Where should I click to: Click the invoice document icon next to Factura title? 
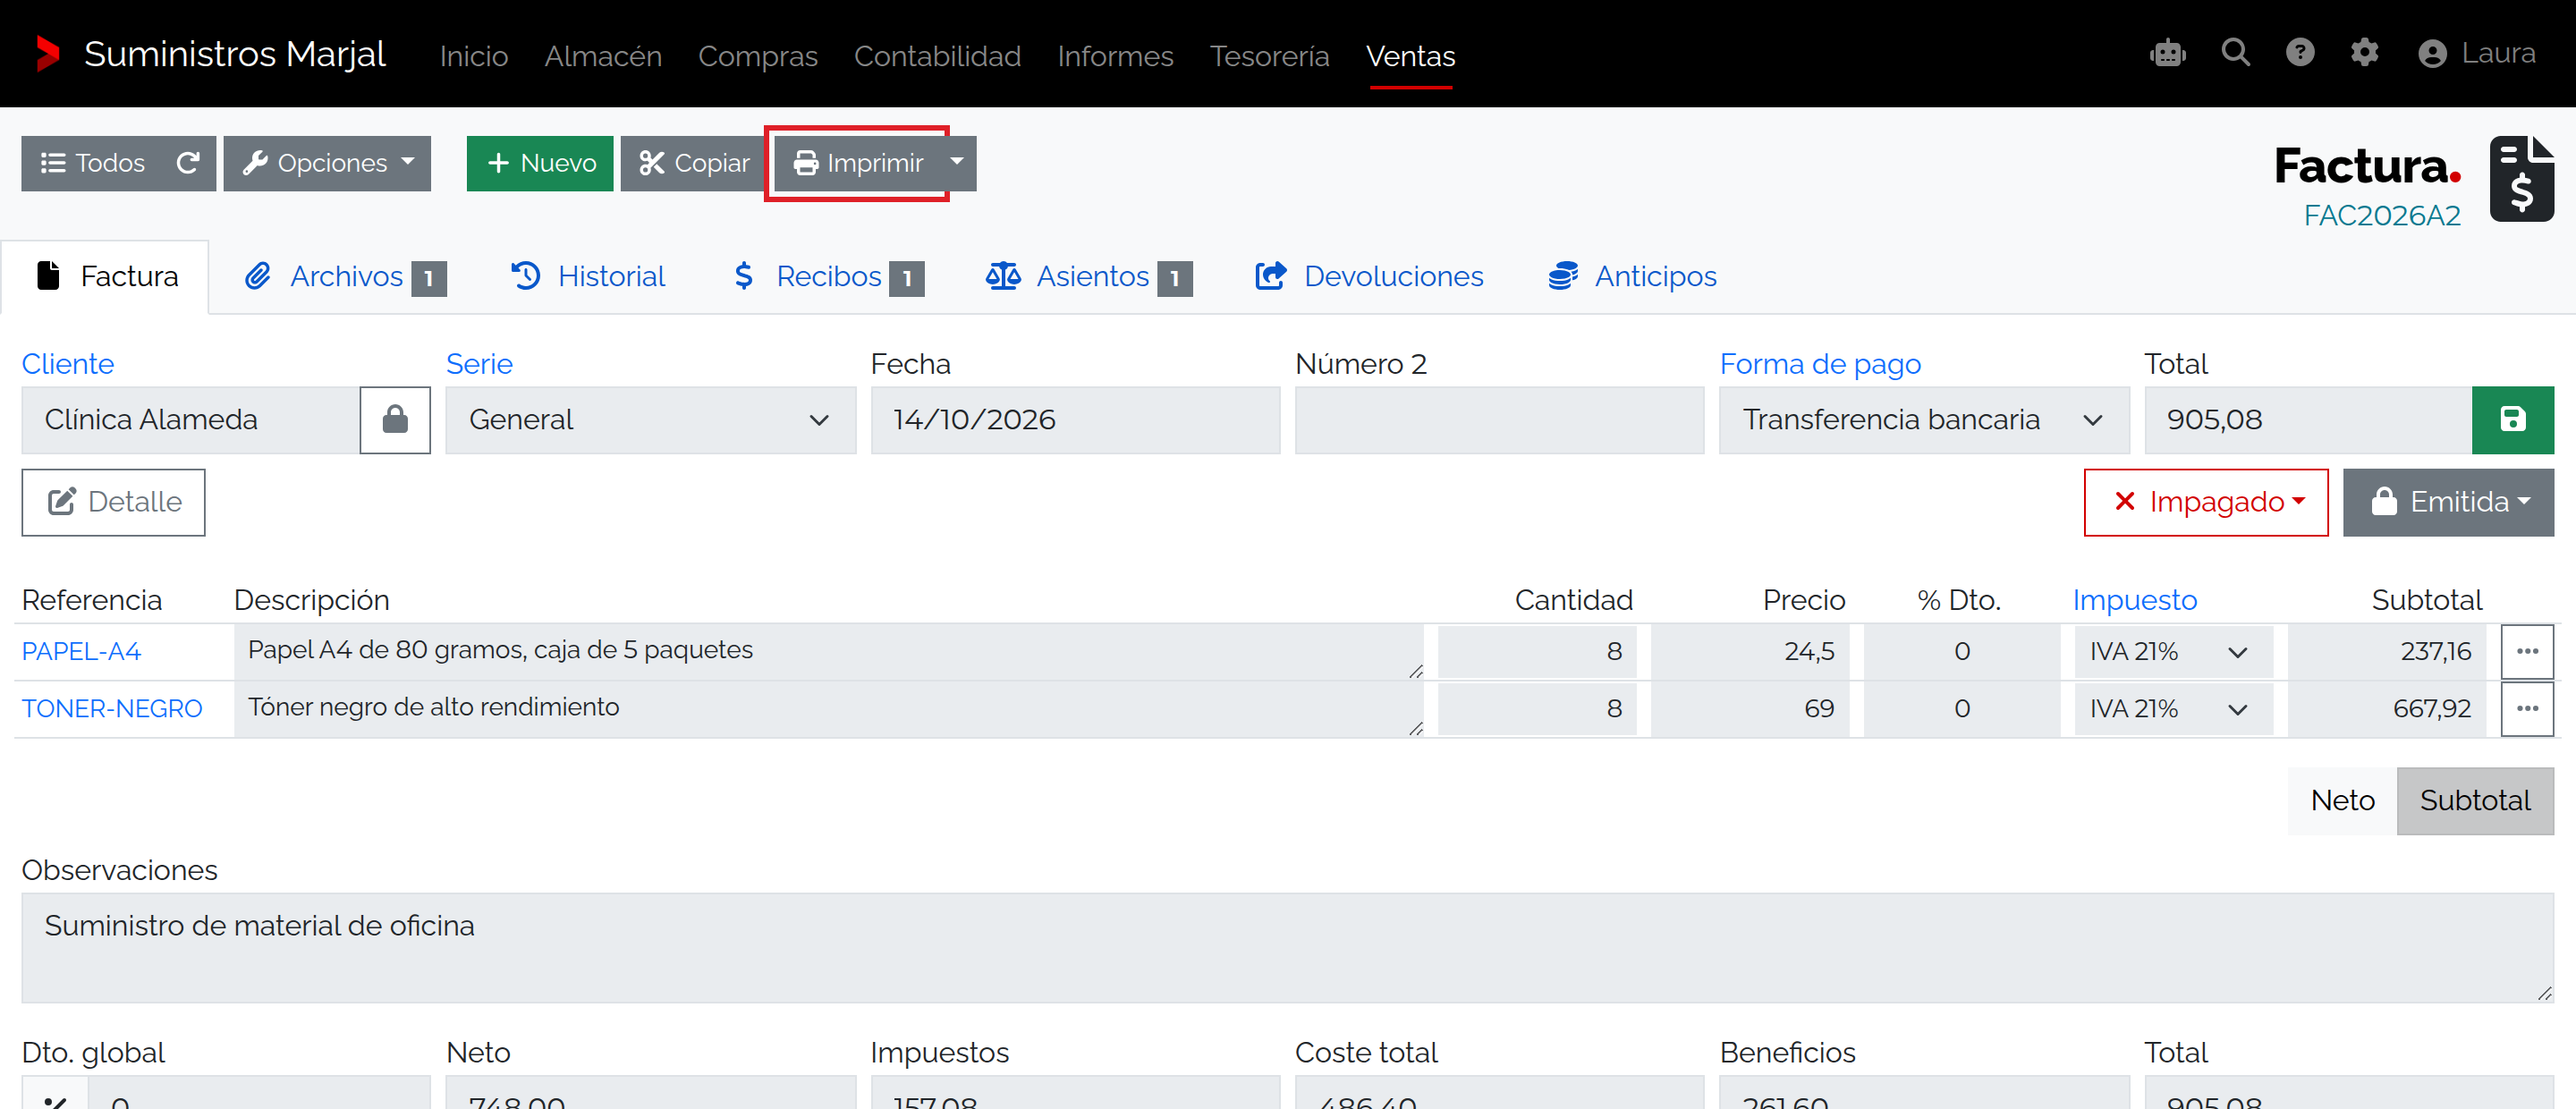click(2521, 179)
